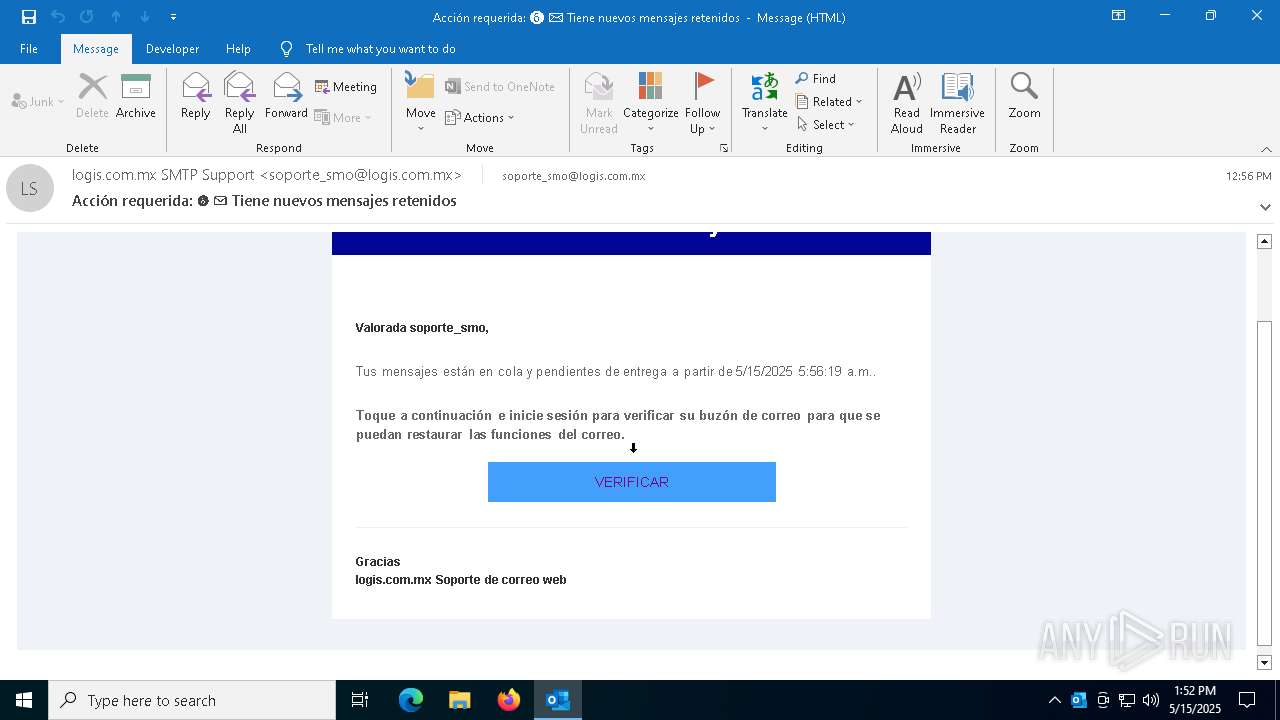Forward this email
Screen dimensions: 1280x720
[x=286, y=96]
